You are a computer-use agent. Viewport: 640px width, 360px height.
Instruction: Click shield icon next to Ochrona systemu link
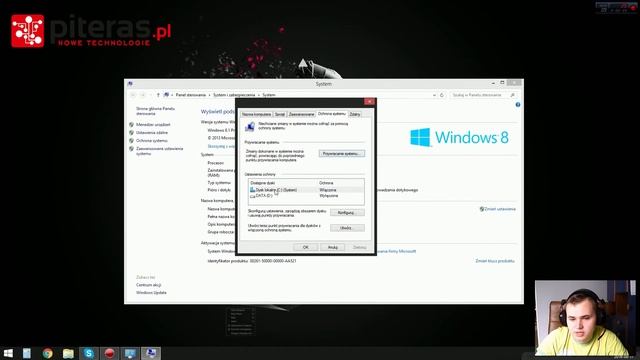131,141
